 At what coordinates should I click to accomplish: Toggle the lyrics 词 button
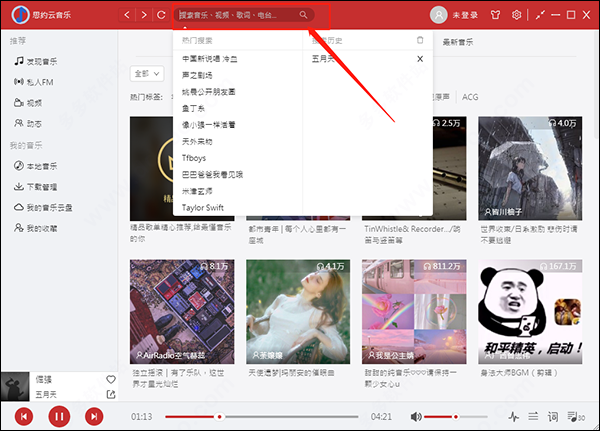[x=553, y=416]
